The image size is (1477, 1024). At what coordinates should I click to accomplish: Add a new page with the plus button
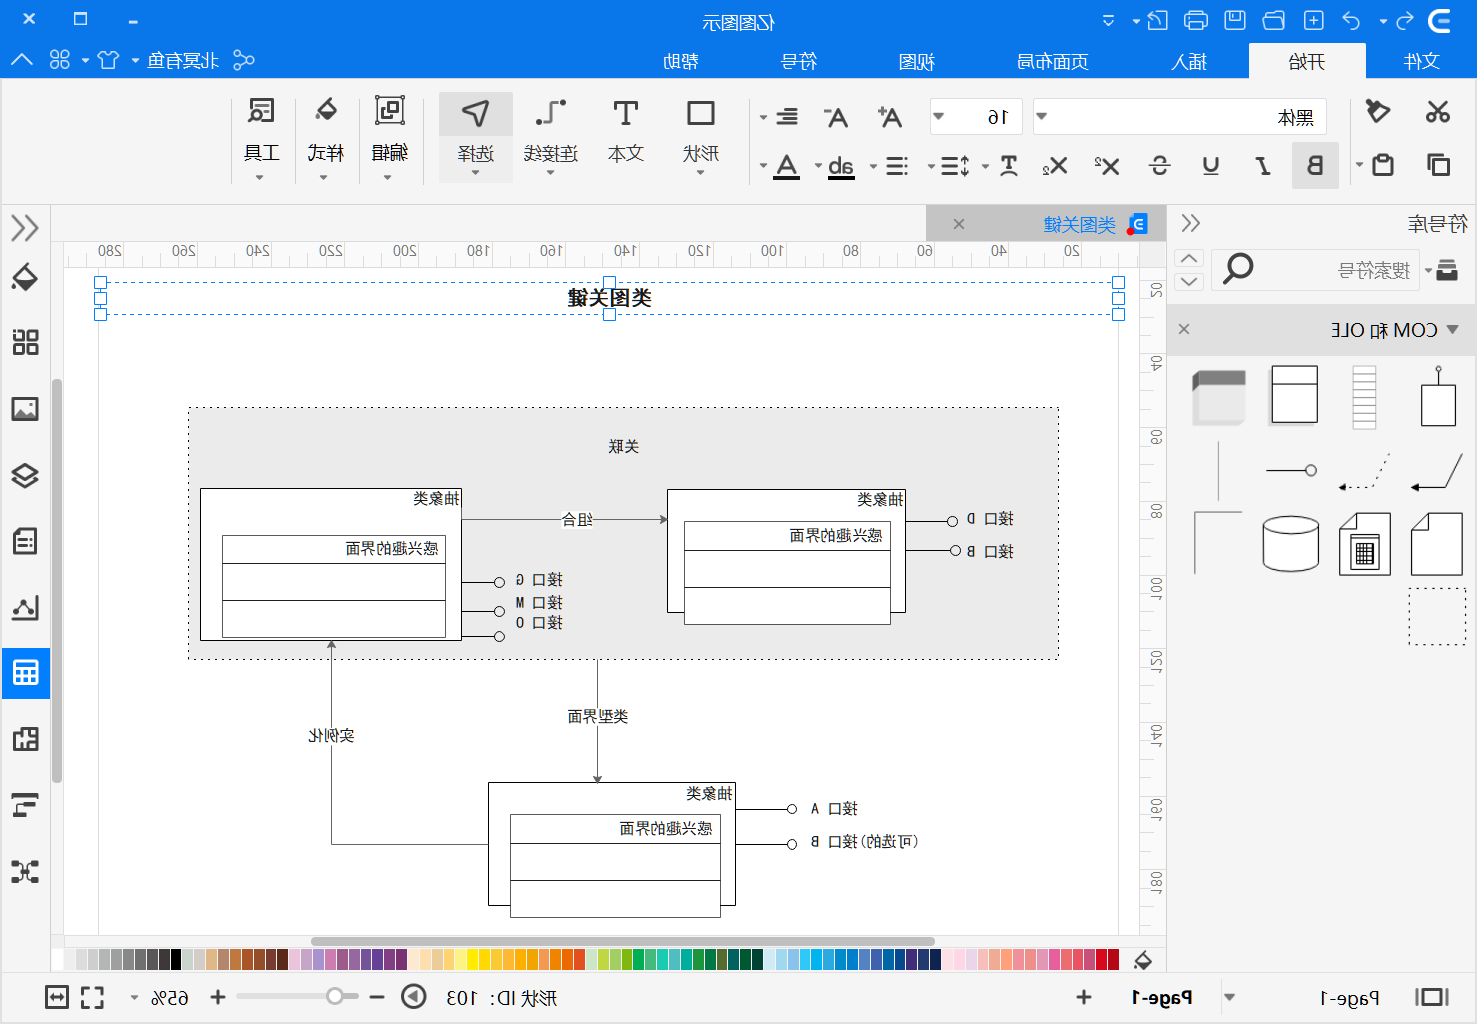point(1084,997)
